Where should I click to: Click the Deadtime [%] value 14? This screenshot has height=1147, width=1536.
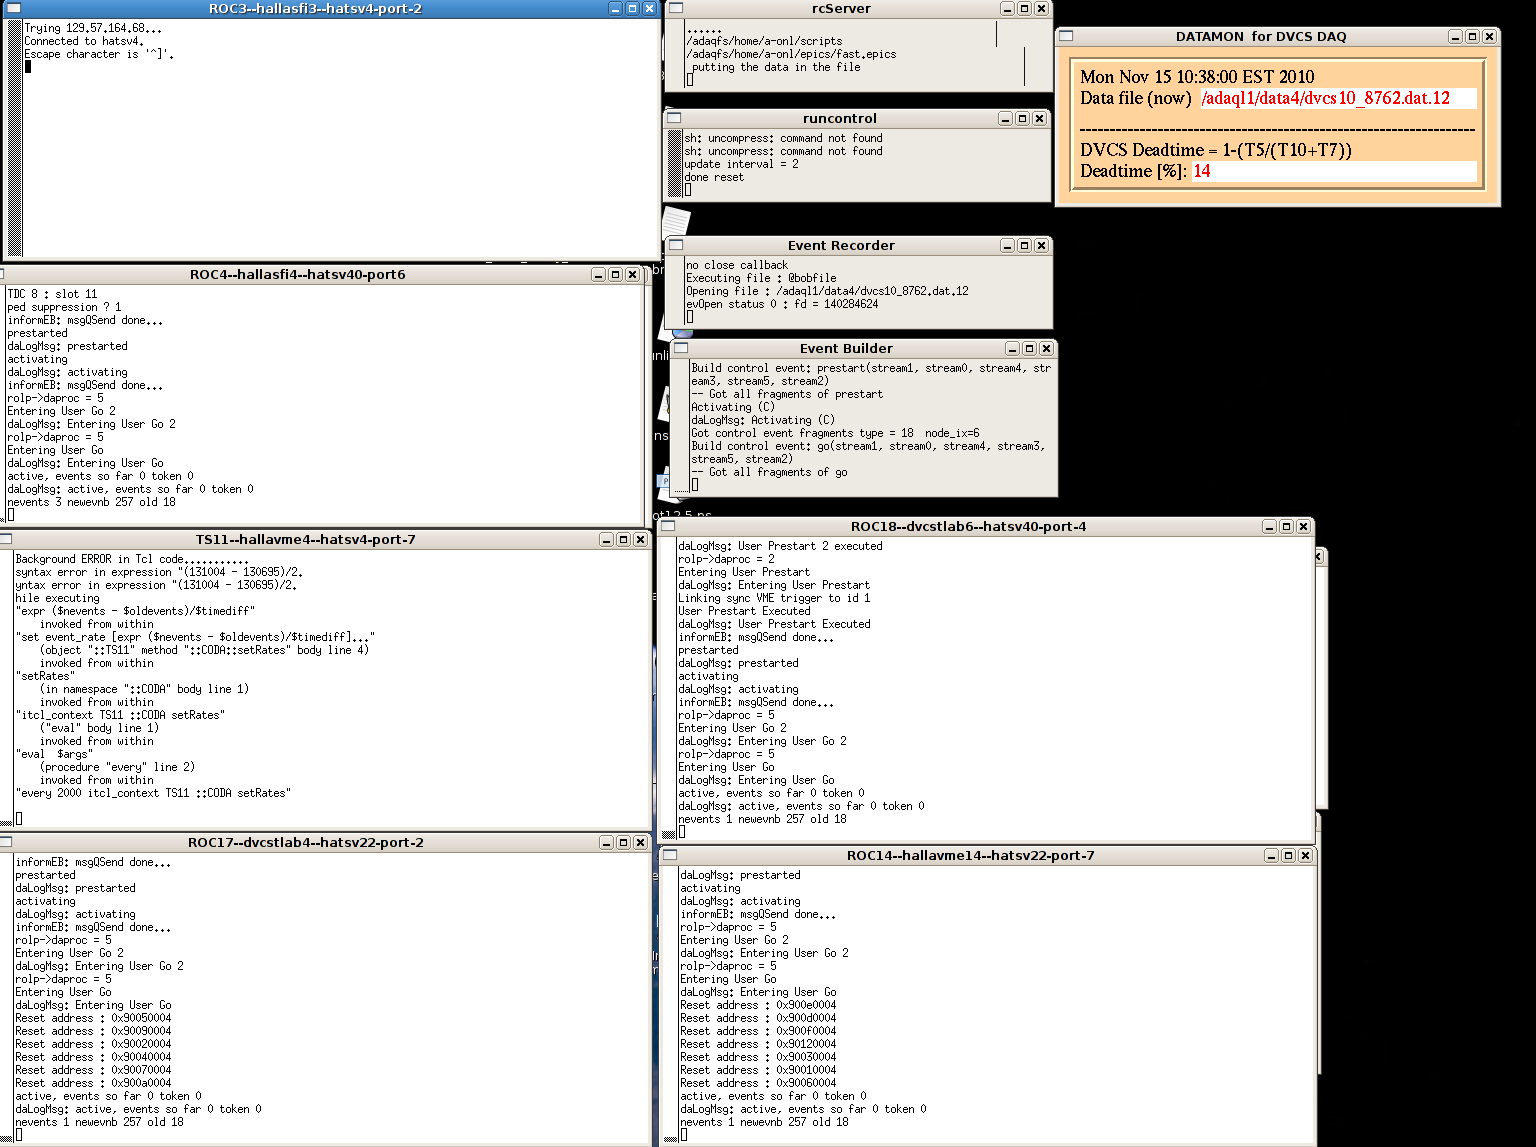(x=1334, y=171)
